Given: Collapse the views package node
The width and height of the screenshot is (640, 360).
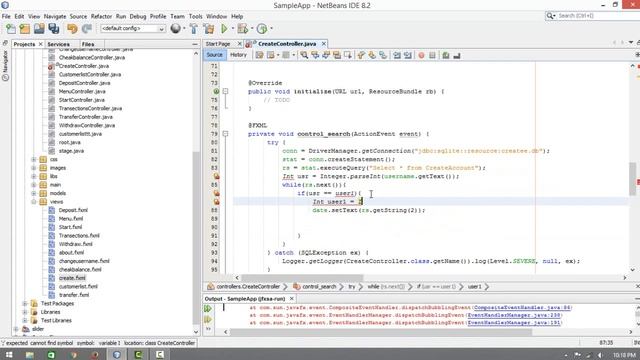Looking at the screenshot, I should coord(34,202).
